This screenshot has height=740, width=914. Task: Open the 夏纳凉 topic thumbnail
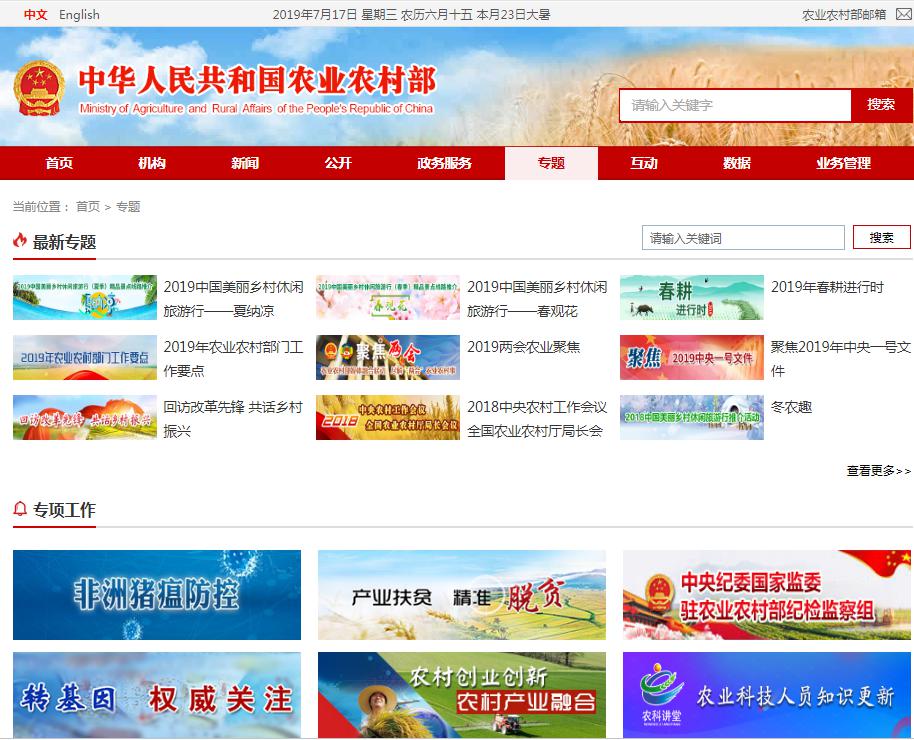85,297
